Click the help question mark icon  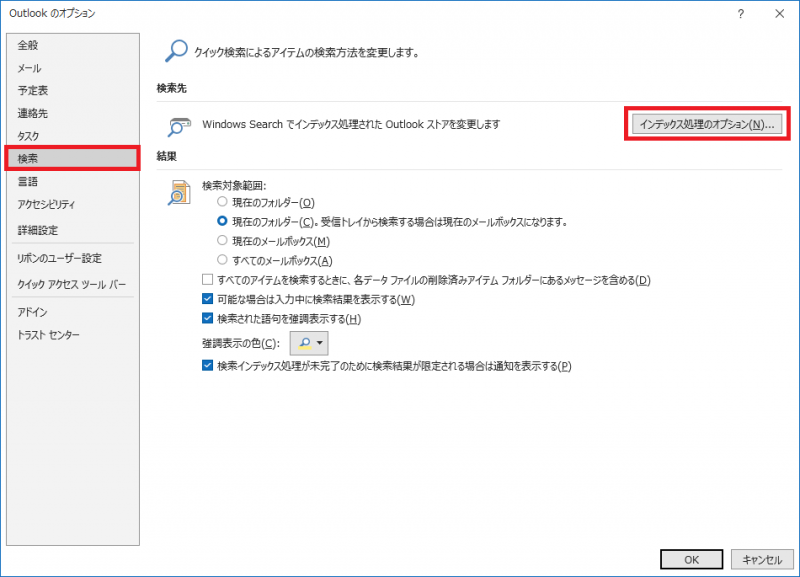pos(740,14)
